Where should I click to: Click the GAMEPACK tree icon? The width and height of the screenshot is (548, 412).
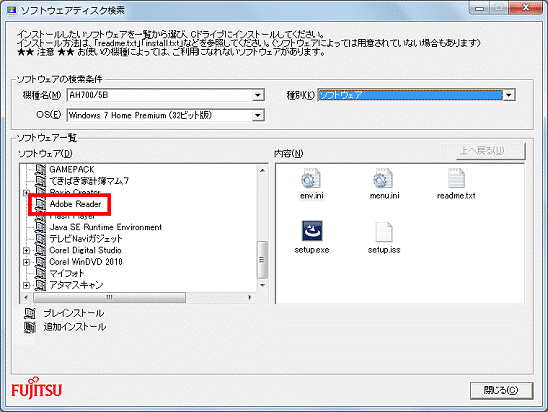[x=41, y=169]
